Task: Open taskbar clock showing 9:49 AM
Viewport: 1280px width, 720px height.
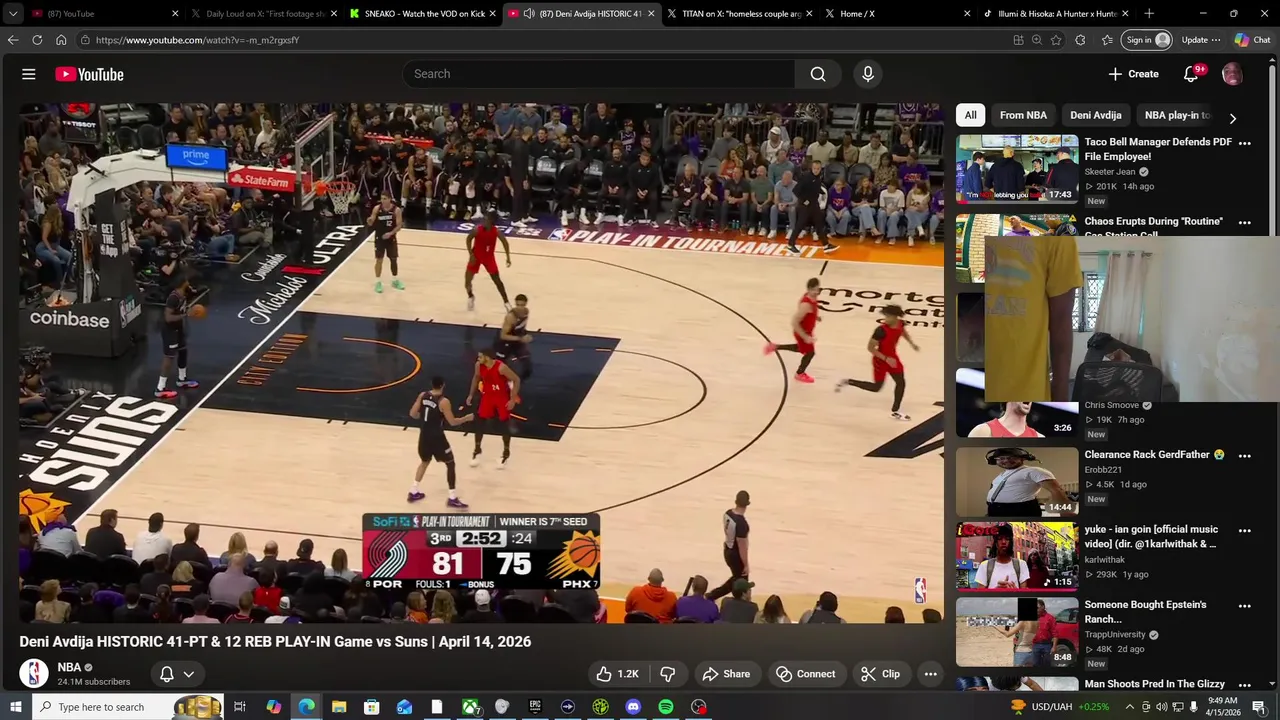Action: click(x=1223, y=707)
